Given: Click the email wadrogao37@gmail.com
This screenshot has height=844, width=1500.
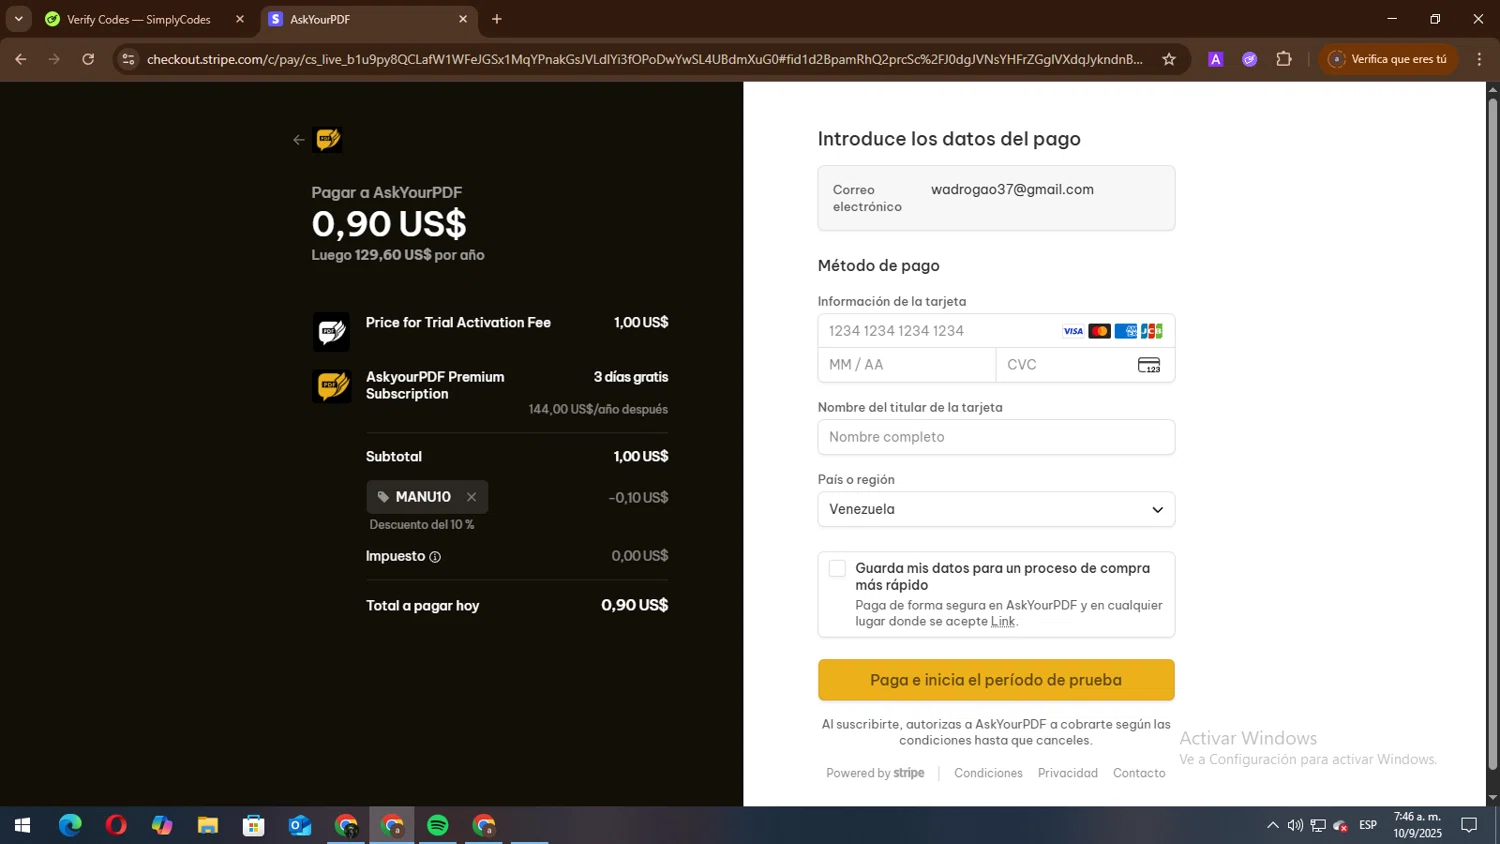Looking at the screenshot, I should click(x=1012, y=189).
